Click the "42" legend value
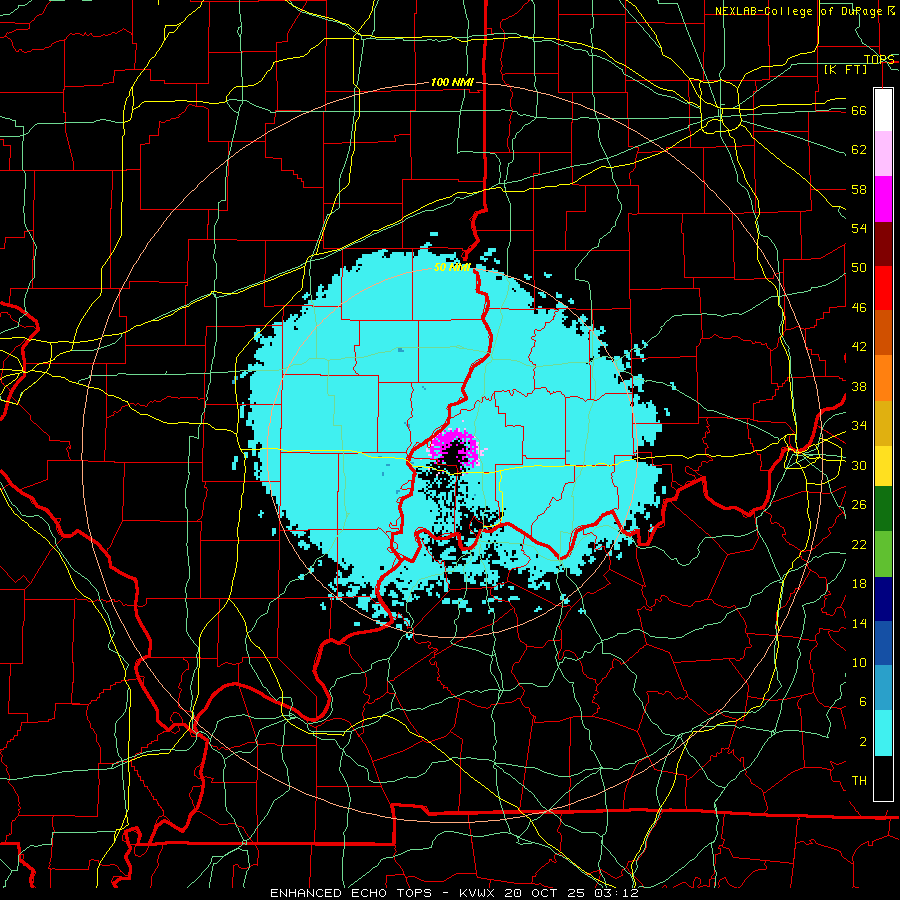 859,347
